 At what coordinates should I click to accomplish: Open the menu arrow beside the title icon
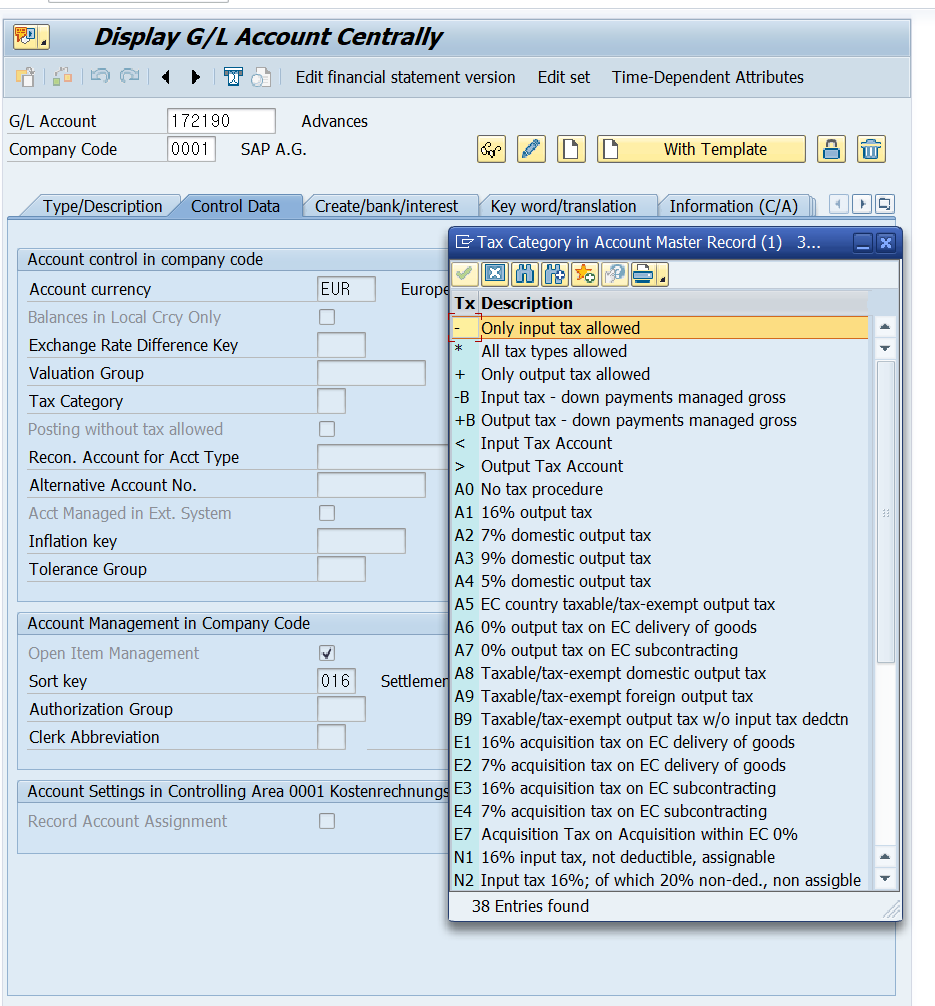coord(44,42)
